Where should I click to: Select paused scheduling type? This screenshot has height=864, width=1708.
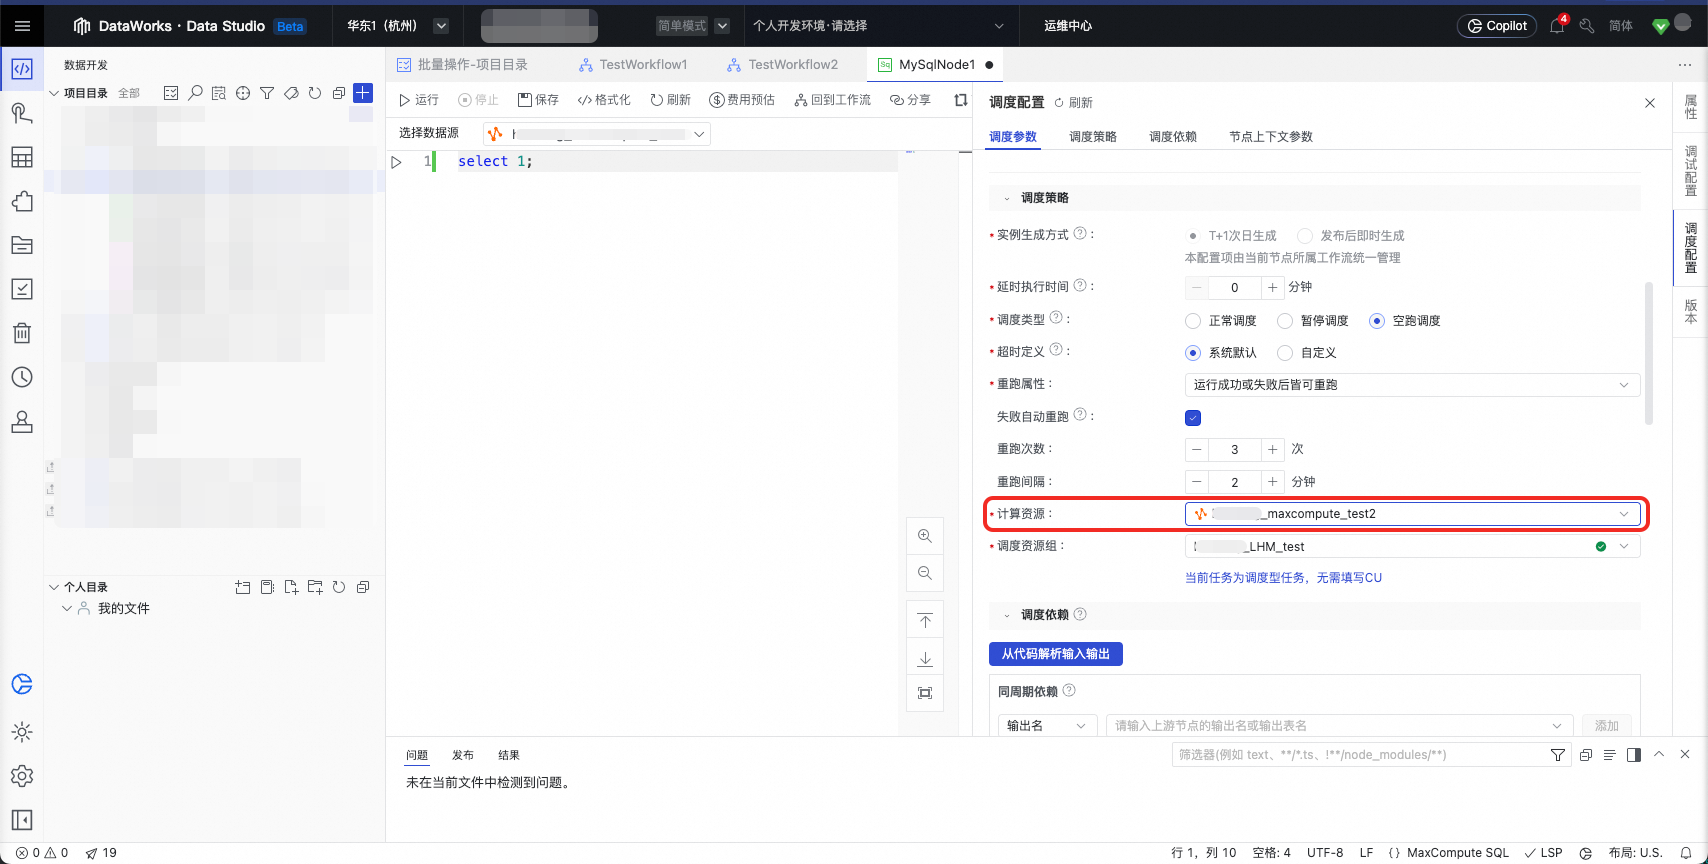point(1285,321)
